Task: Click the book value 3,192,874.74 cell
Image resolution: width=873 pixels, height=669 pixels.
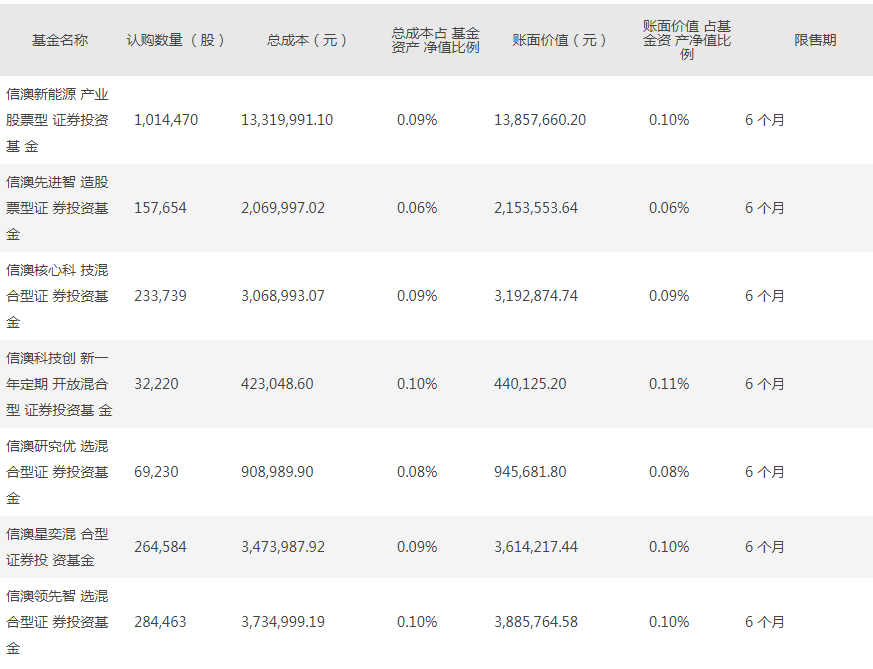Action: (536, 296)
